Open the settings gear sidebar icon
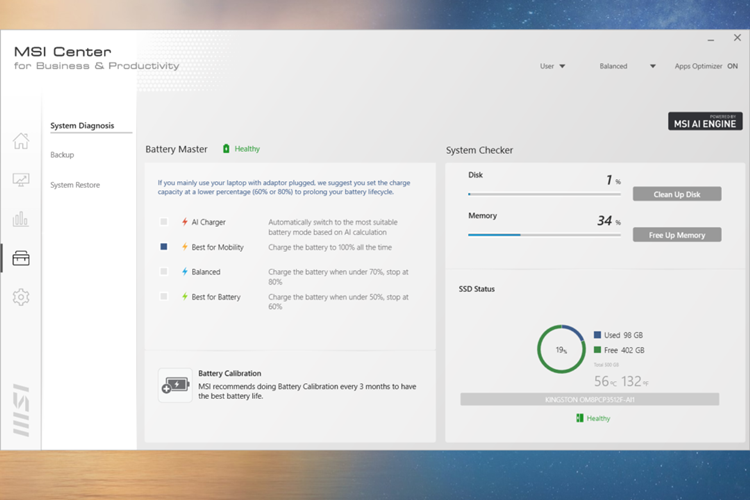This screenshot has height=500, width=750. click(21, 297)
